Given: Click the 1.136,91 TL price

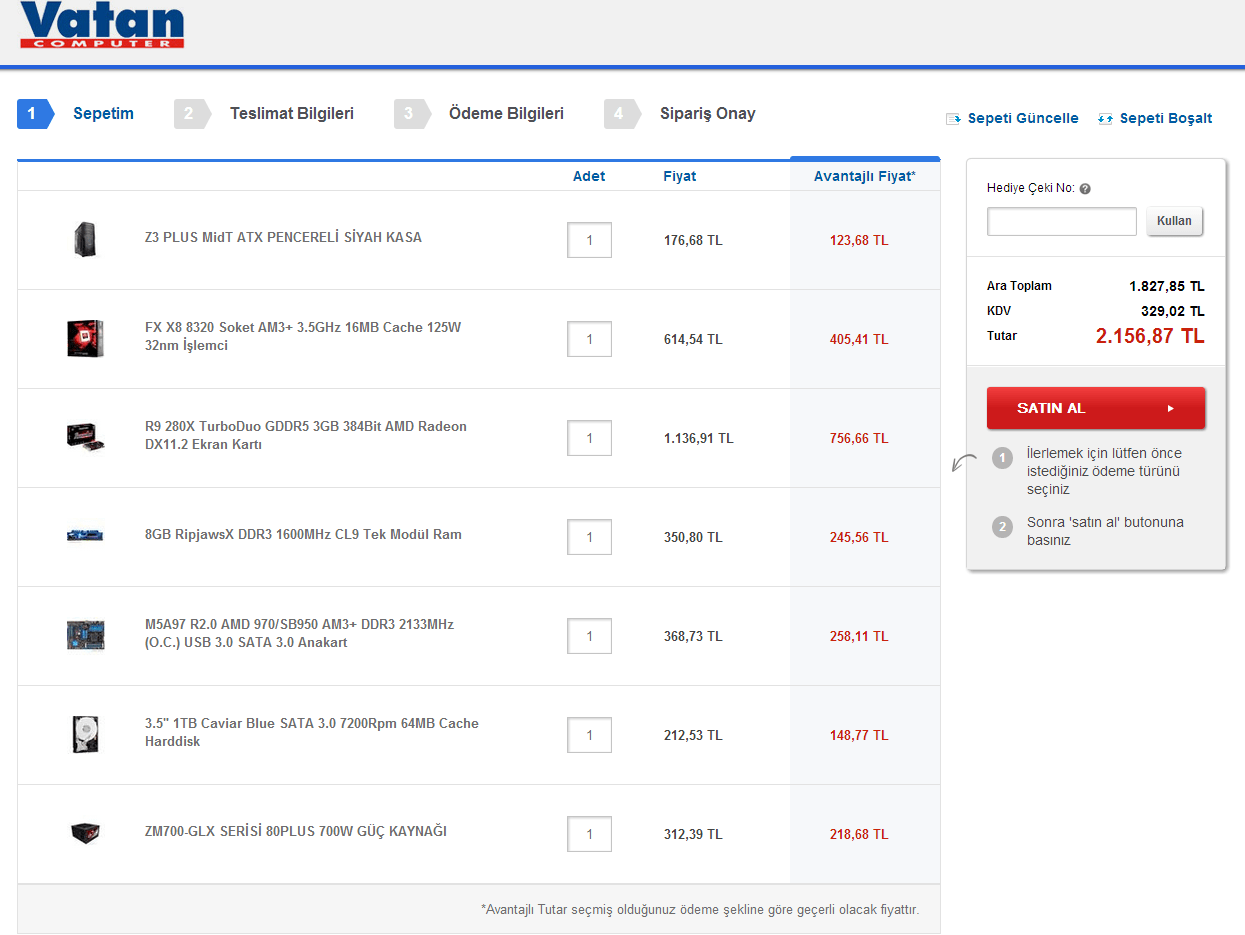Looking at the screenshot, I should [699, 438].
